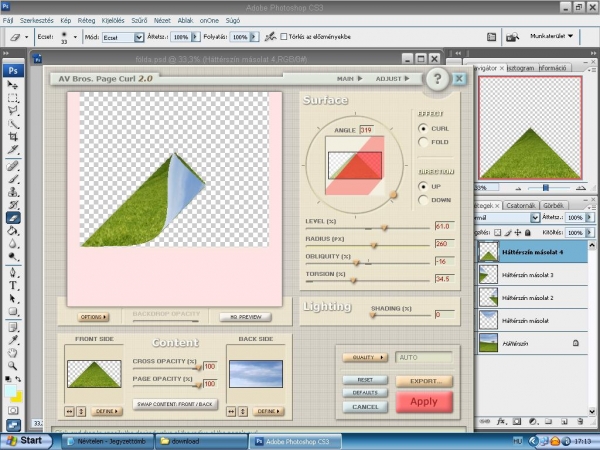Open the Folyatás flow slider arrow
The height and width of the screenshot is (450, 600).
[253, 37]
